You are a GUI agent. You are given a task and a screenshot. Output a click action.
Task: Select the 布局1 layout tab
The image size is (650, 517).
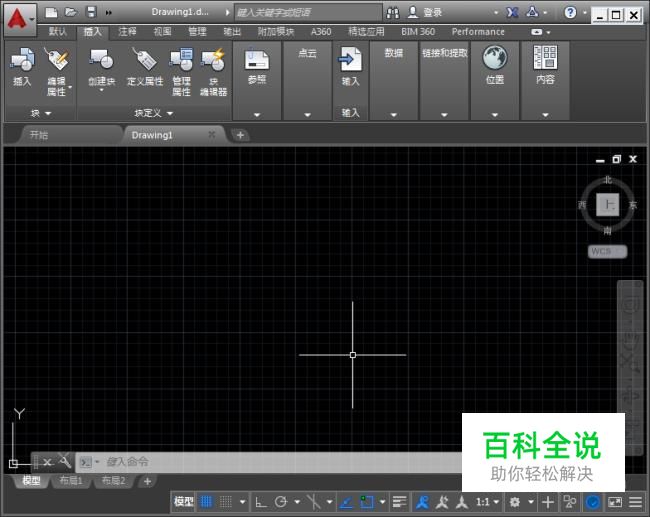(x=71, y=481)
